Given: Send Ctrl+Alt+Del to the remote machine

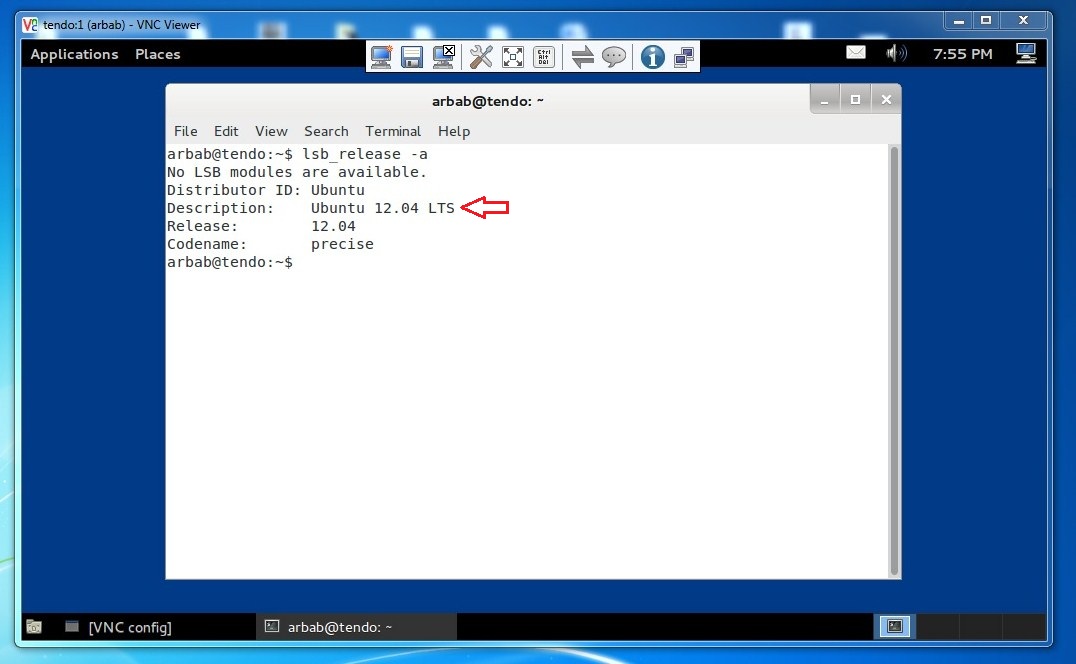Looking at the screenshot, I should point(543,57).
